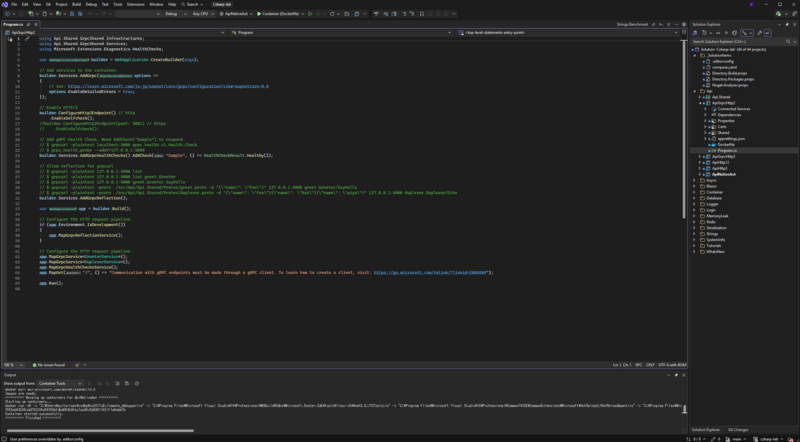Image resolution: width=800 pixels, height=442 pixels.
Task: Click the Solution Explorer Collapse All icon
Action: pos(726,33)
